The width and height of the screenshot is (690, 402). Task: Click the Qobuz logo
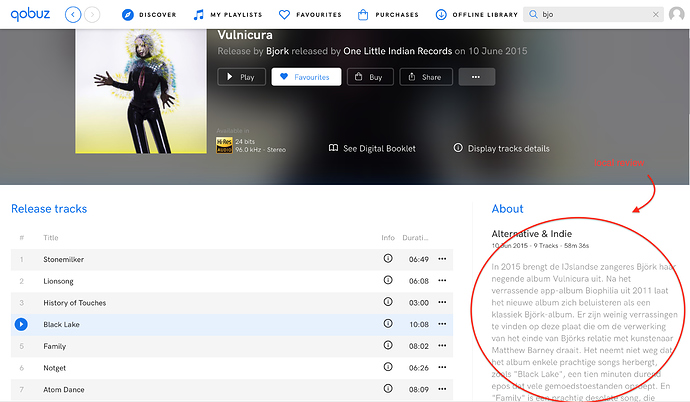click(x=30, y=15)
